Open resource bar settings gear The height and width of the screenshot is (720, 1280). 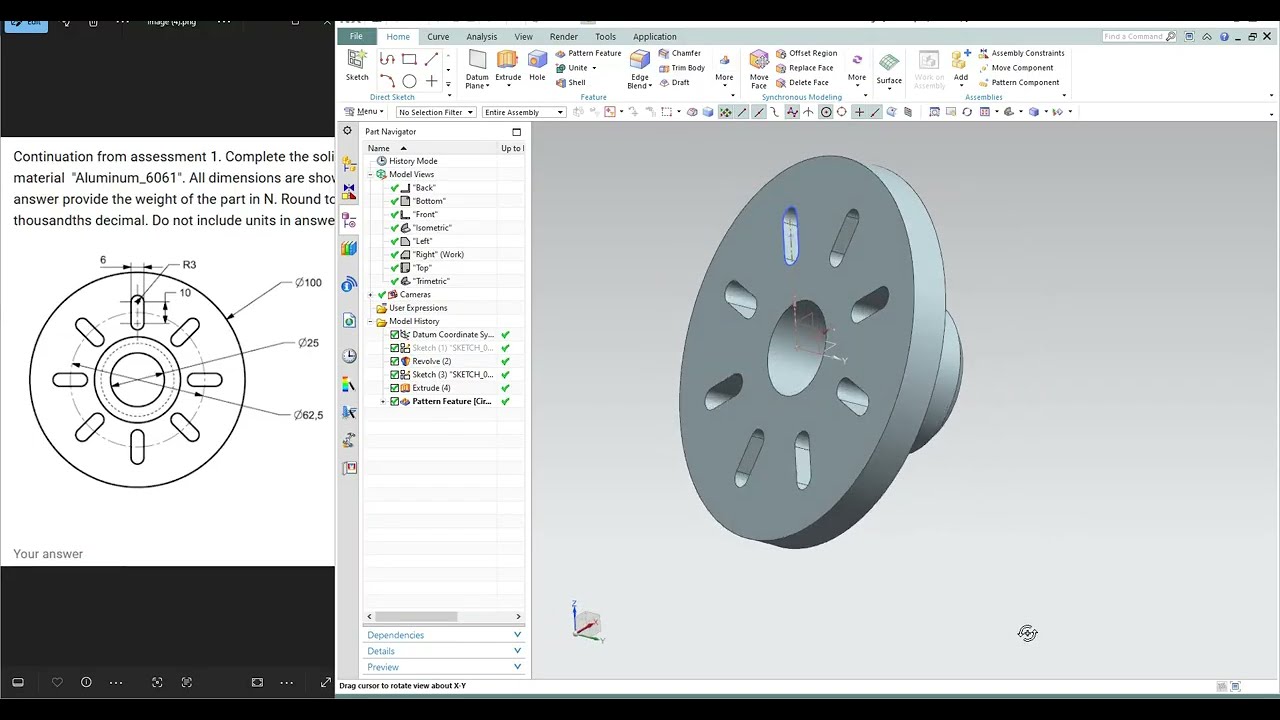(x=348, y=131)
